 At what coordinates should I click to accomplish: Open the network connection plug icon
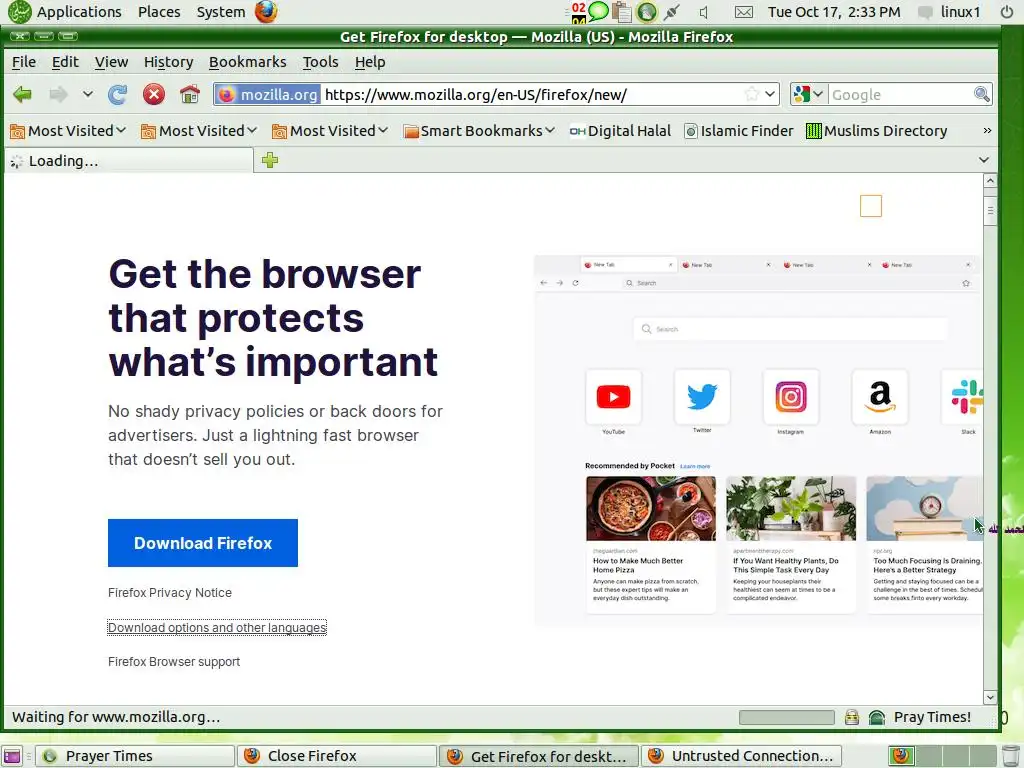tap(671, 12)
